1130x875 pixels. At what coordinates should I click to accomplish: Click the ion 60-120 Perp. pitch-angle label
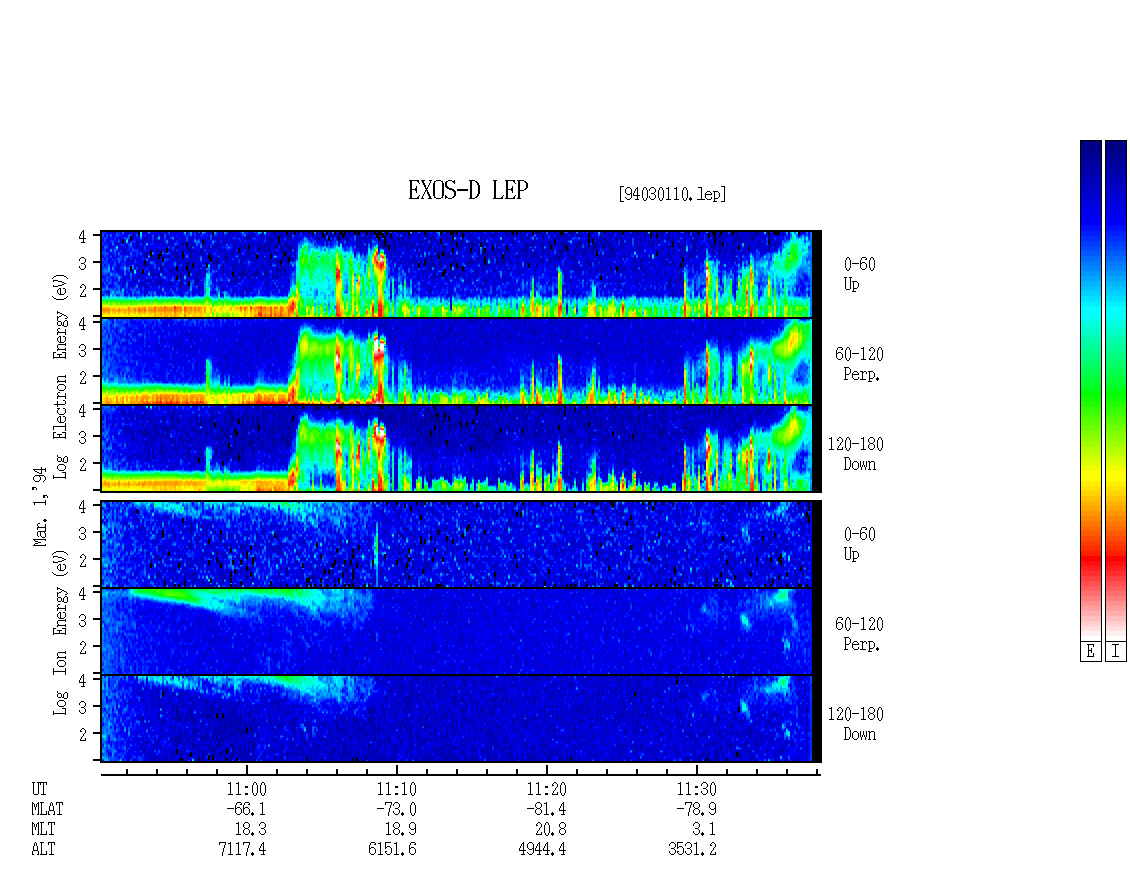(x=859, y=634)
